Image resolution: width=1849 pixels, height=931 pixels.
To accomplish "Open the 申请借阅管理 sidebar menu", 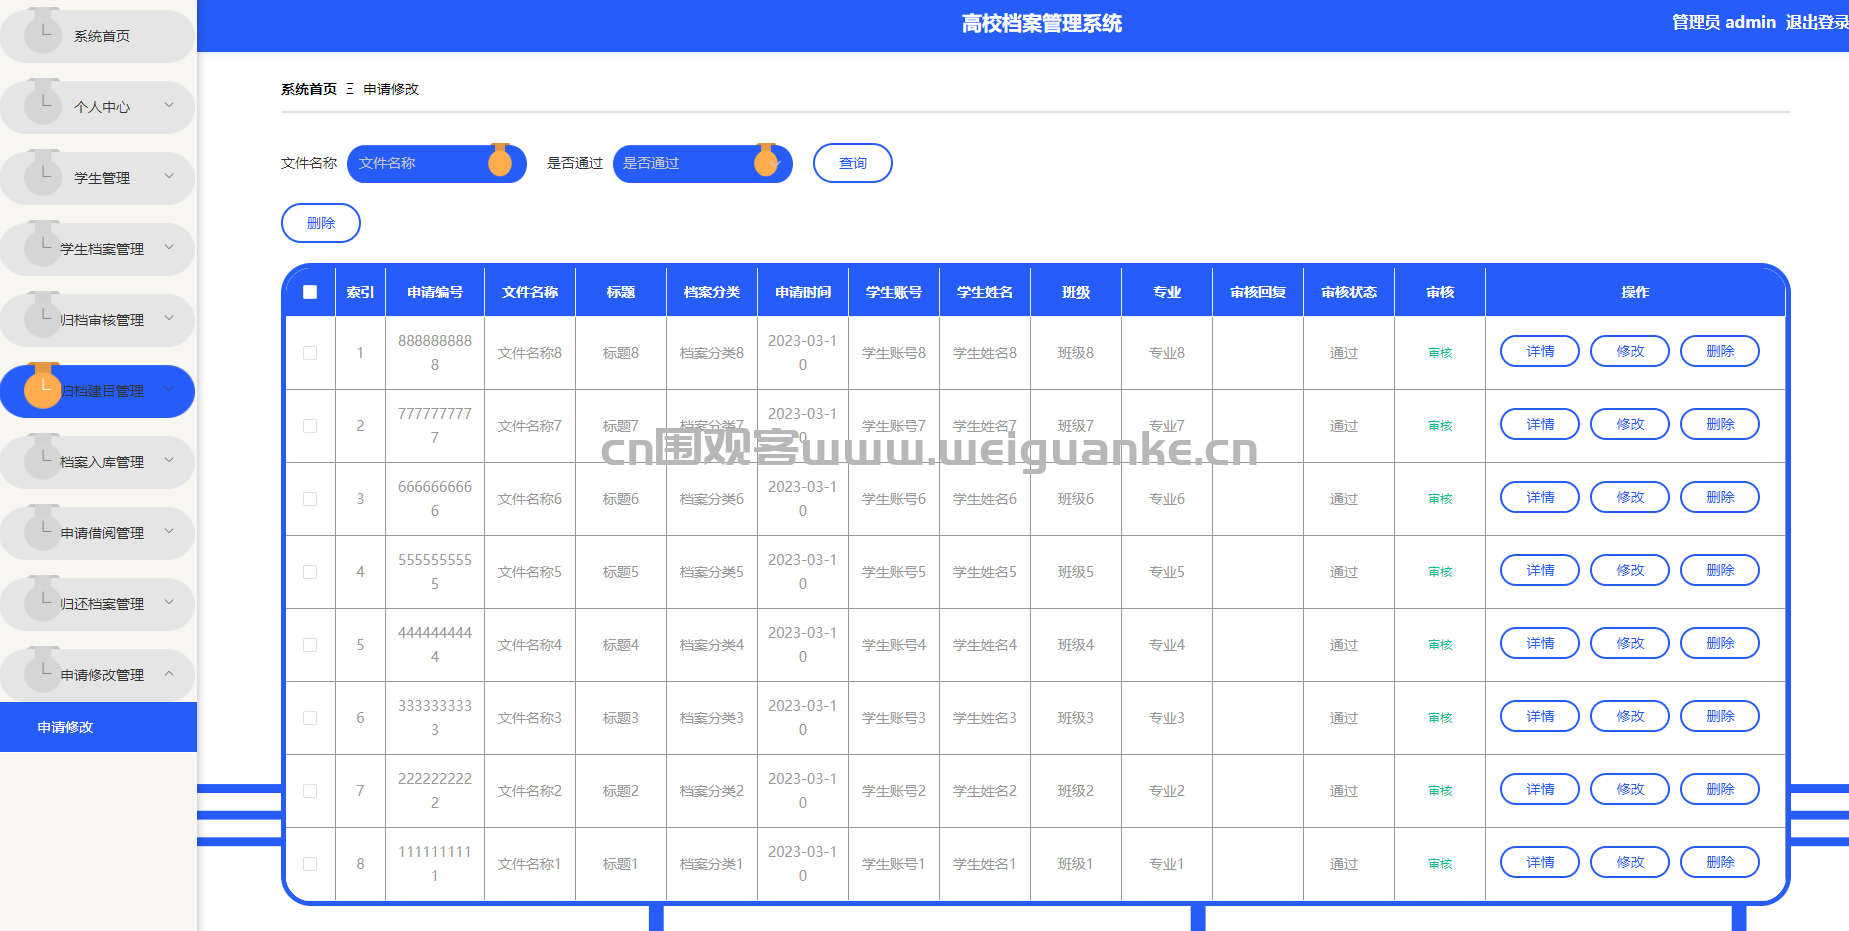I will [102, 533].
